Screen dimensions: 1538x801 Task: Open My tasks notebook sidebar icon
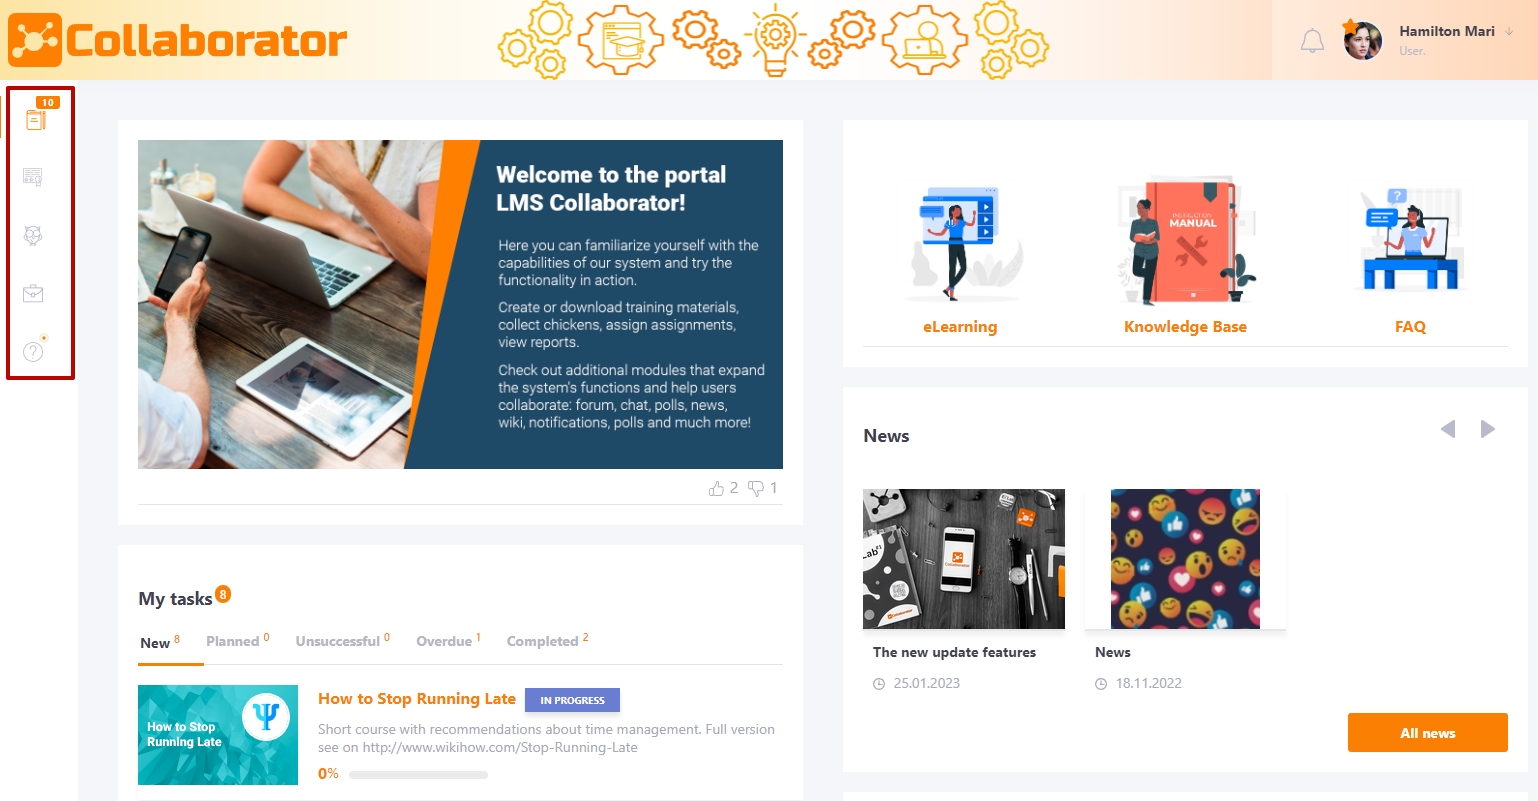pyautogui.click(x=36, y=119)
